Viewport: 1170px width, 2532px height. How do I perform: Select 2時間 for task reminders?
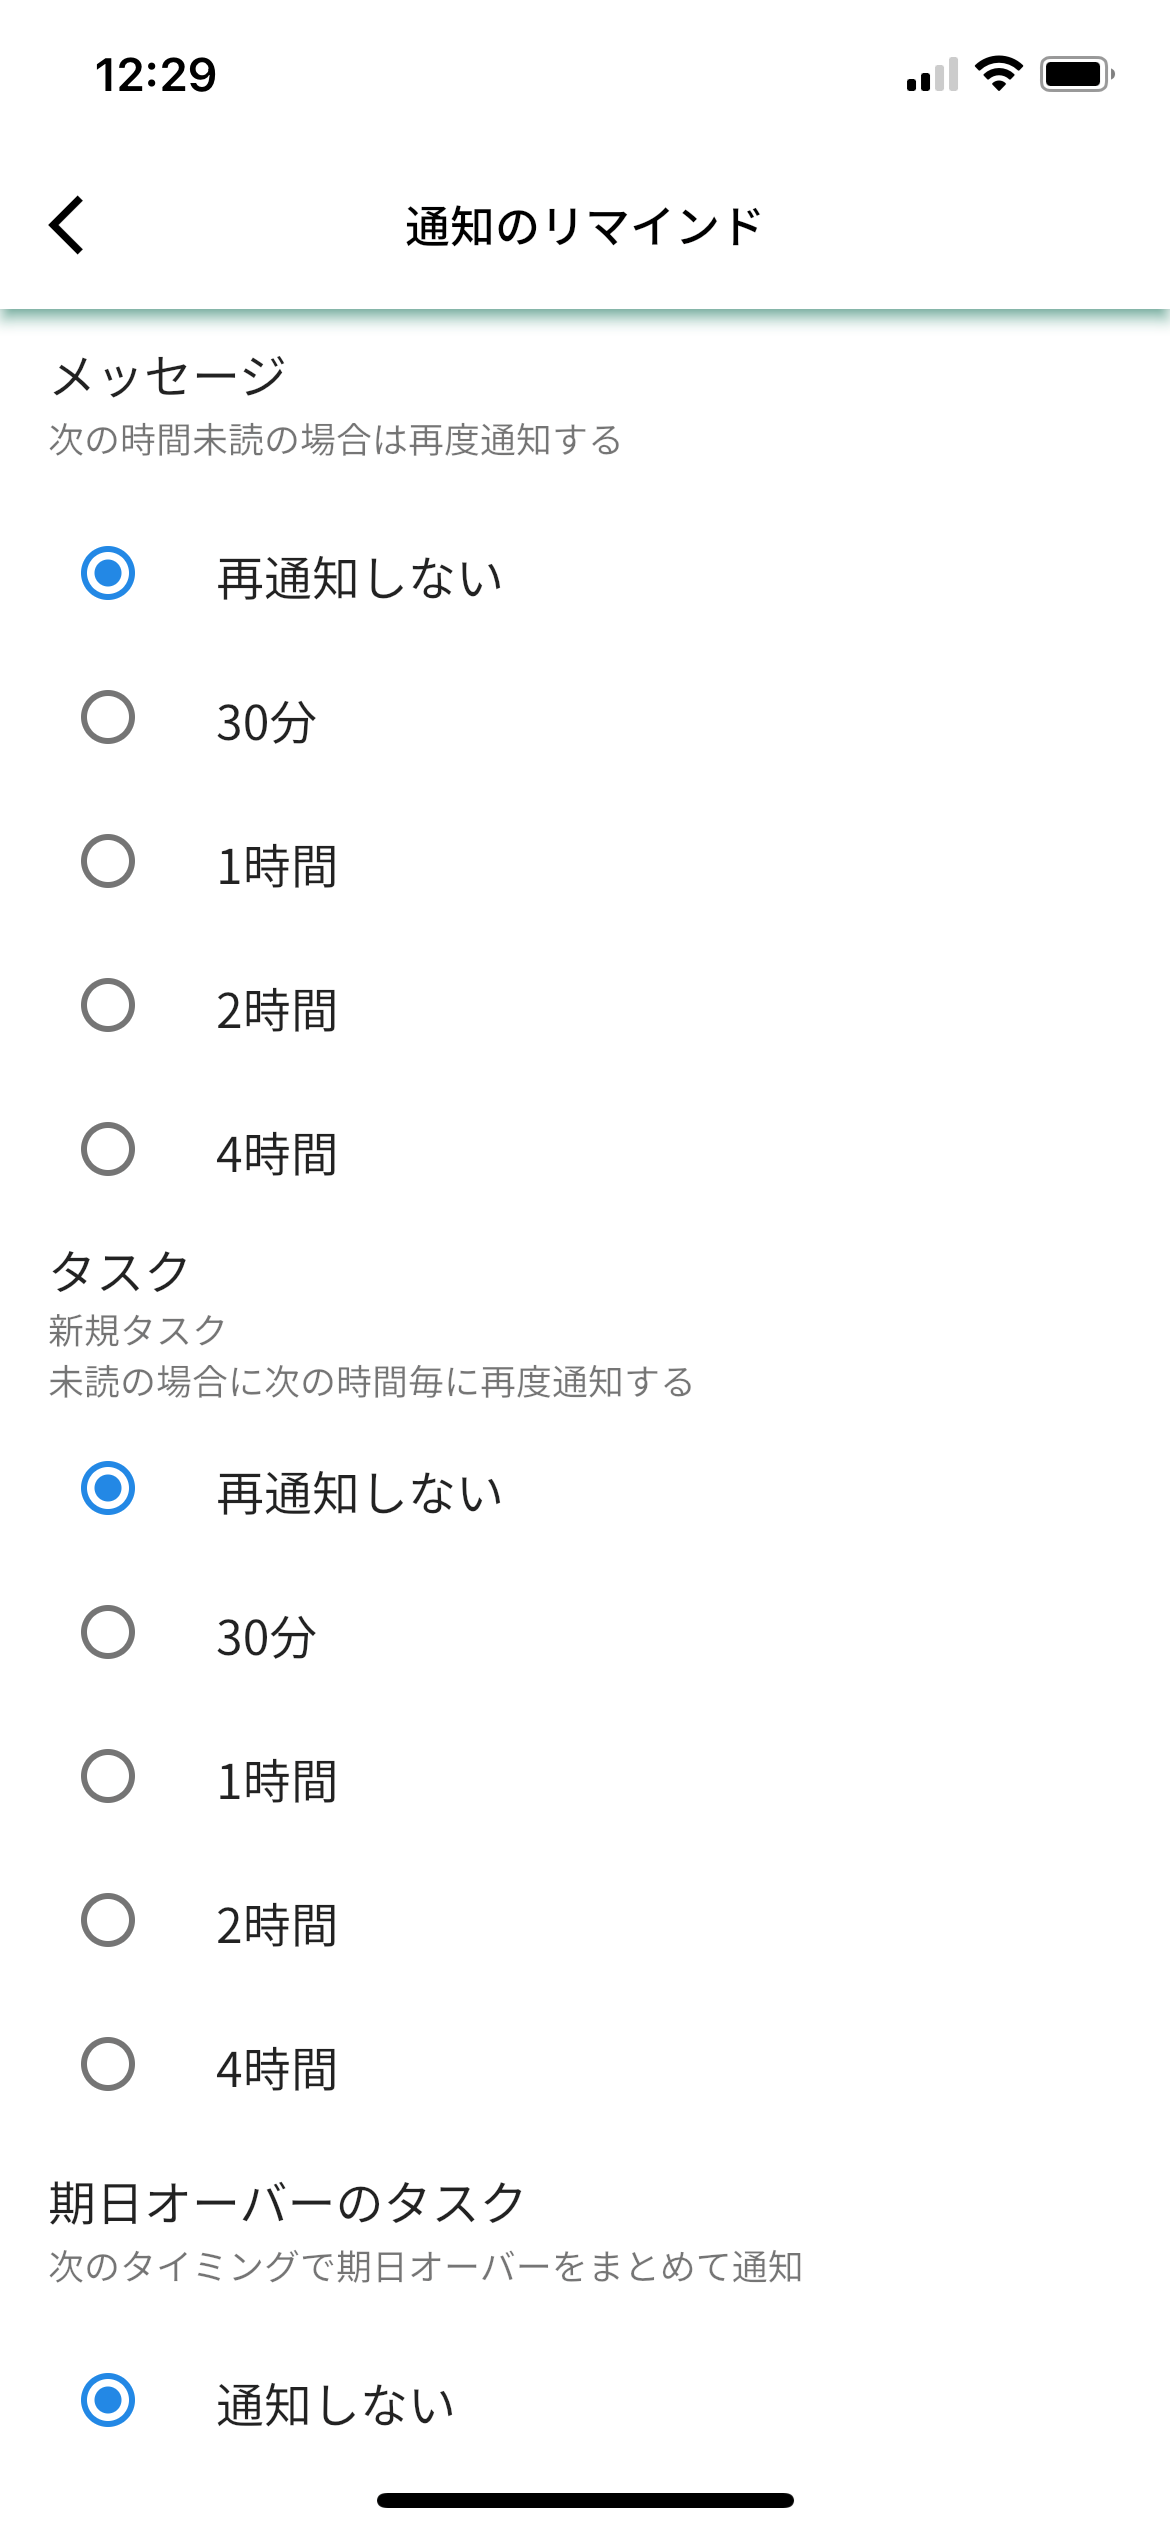pos(108,1920)
